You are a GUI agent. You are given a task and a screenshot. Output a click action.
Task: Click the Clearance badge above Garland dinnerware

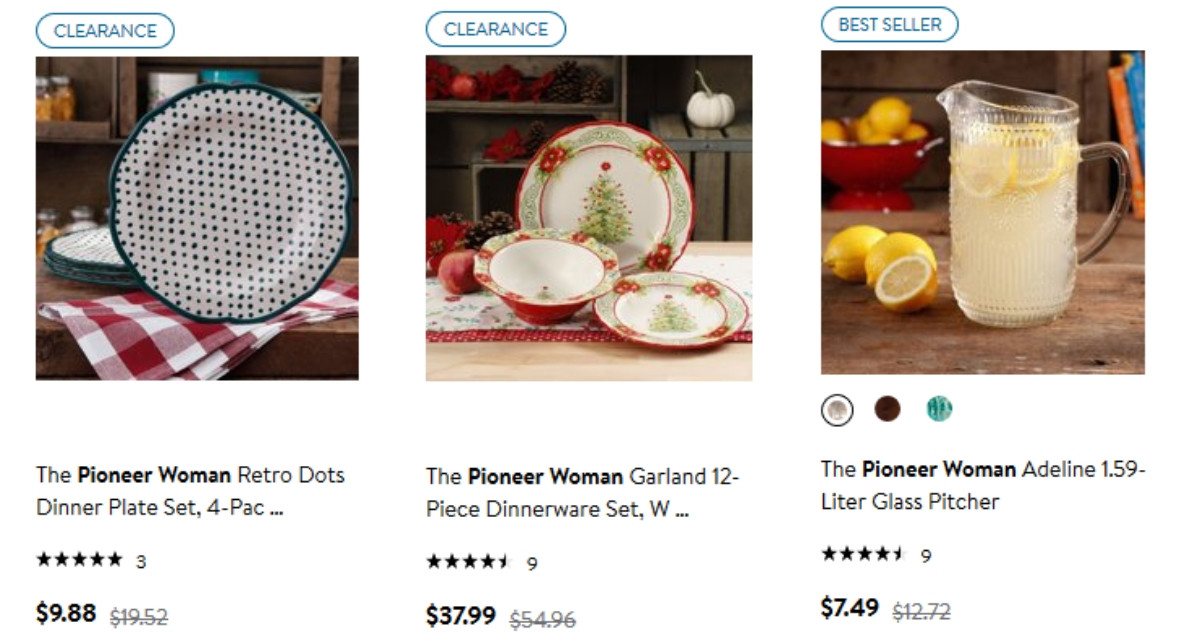tap(495, 30)
